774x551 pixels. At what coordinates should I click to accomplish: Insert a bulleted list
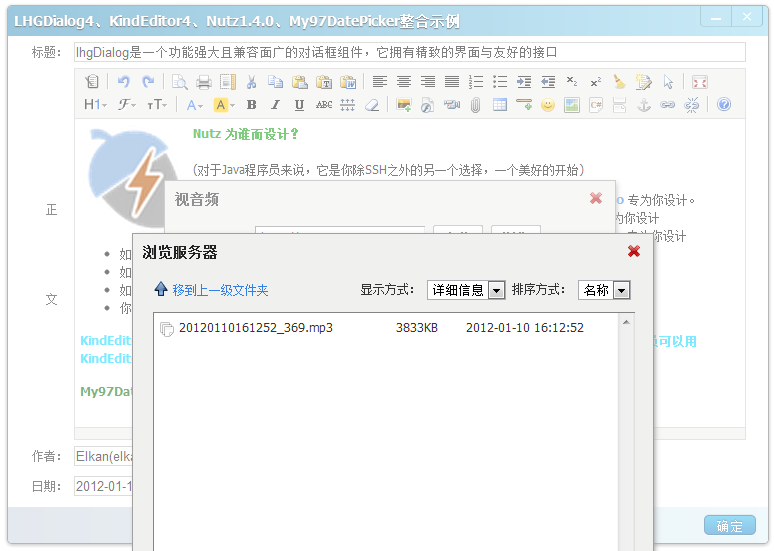click(500, 81)
